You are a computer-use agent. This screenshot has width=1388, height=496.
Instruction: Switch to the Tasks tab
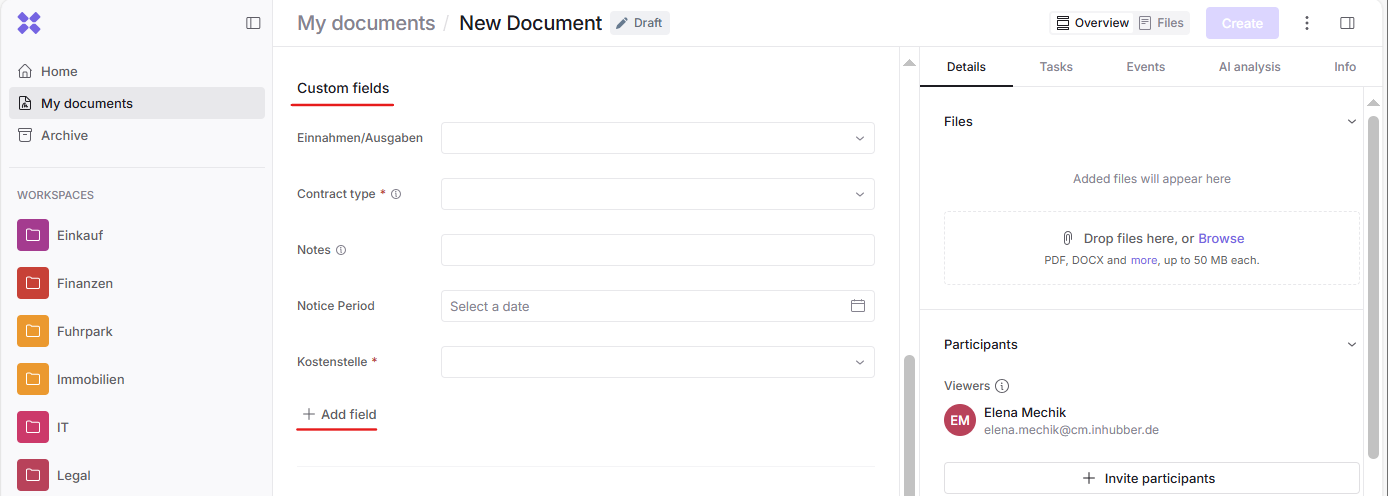[1056, 67]
